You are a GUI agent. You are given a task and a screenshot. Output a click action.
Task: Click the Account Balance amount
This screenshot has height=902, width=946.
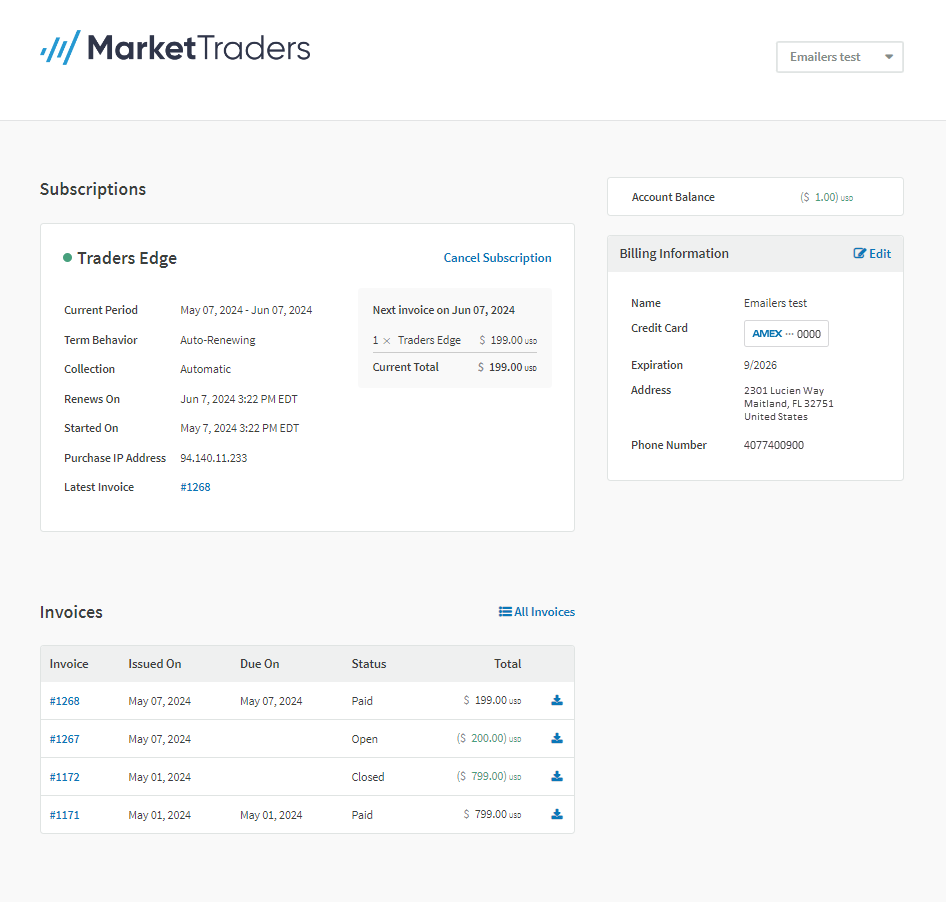(x=826, y=196)
